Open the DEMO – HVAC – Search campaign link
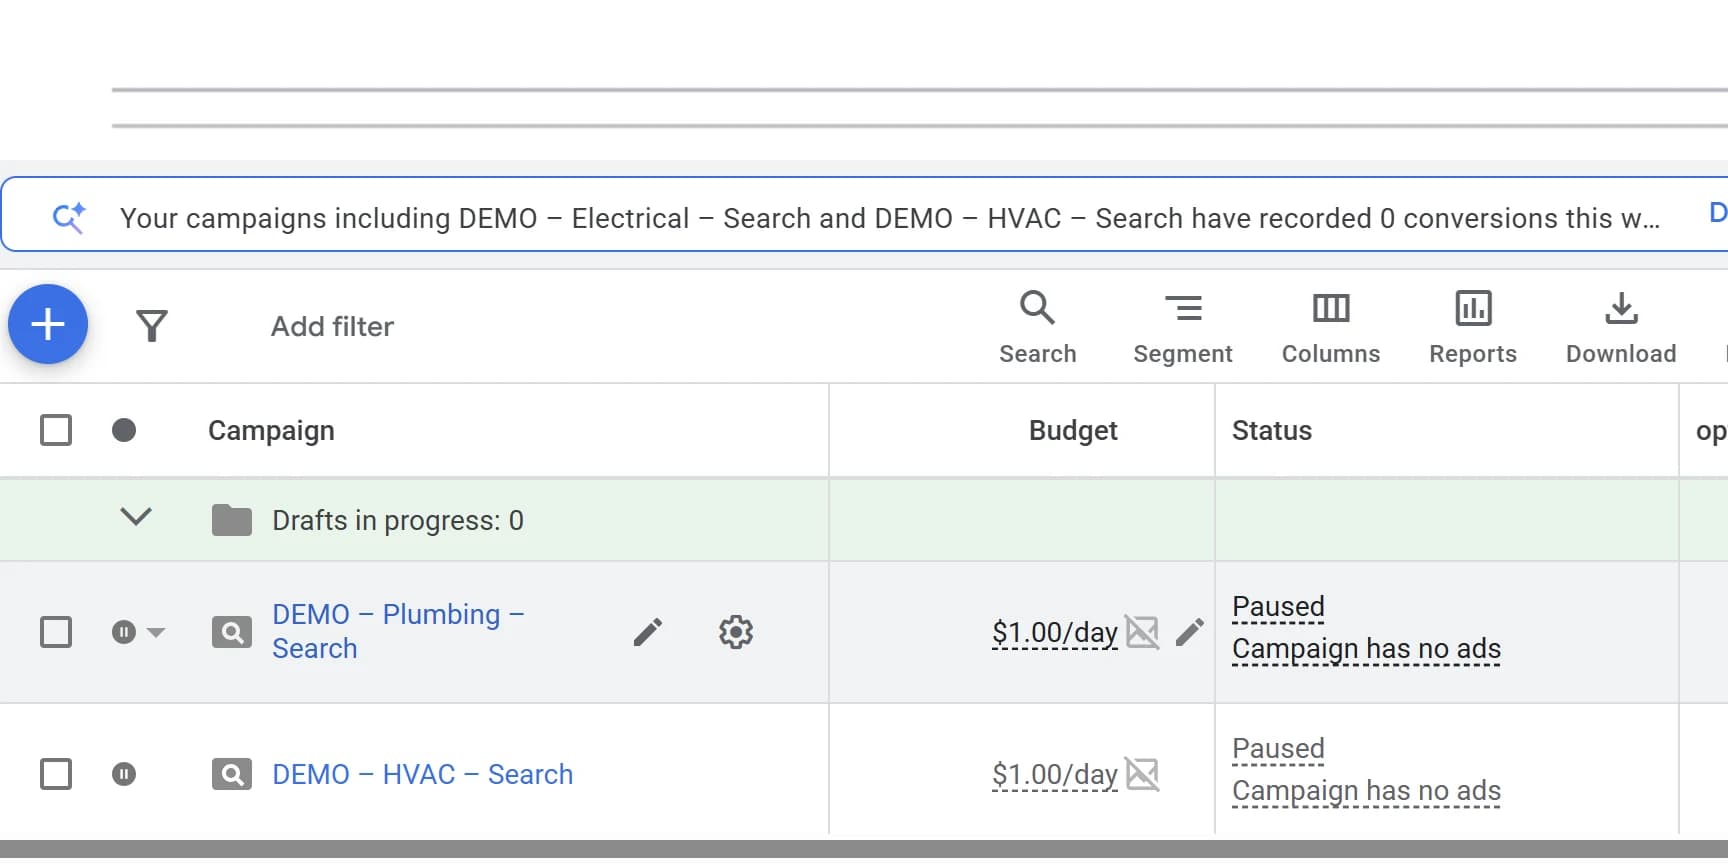 (x=422, y=775)
